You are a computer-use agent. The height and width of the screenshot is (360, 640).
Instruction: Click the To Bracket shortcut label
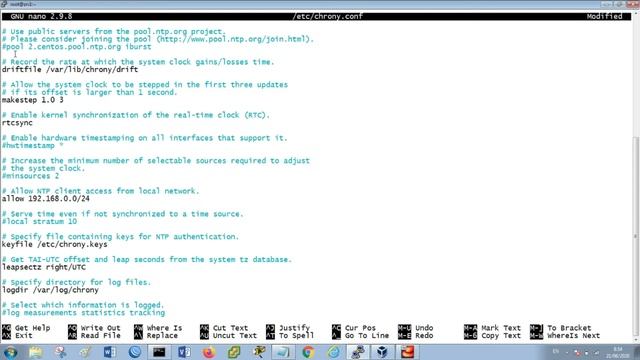pos(569,328)
